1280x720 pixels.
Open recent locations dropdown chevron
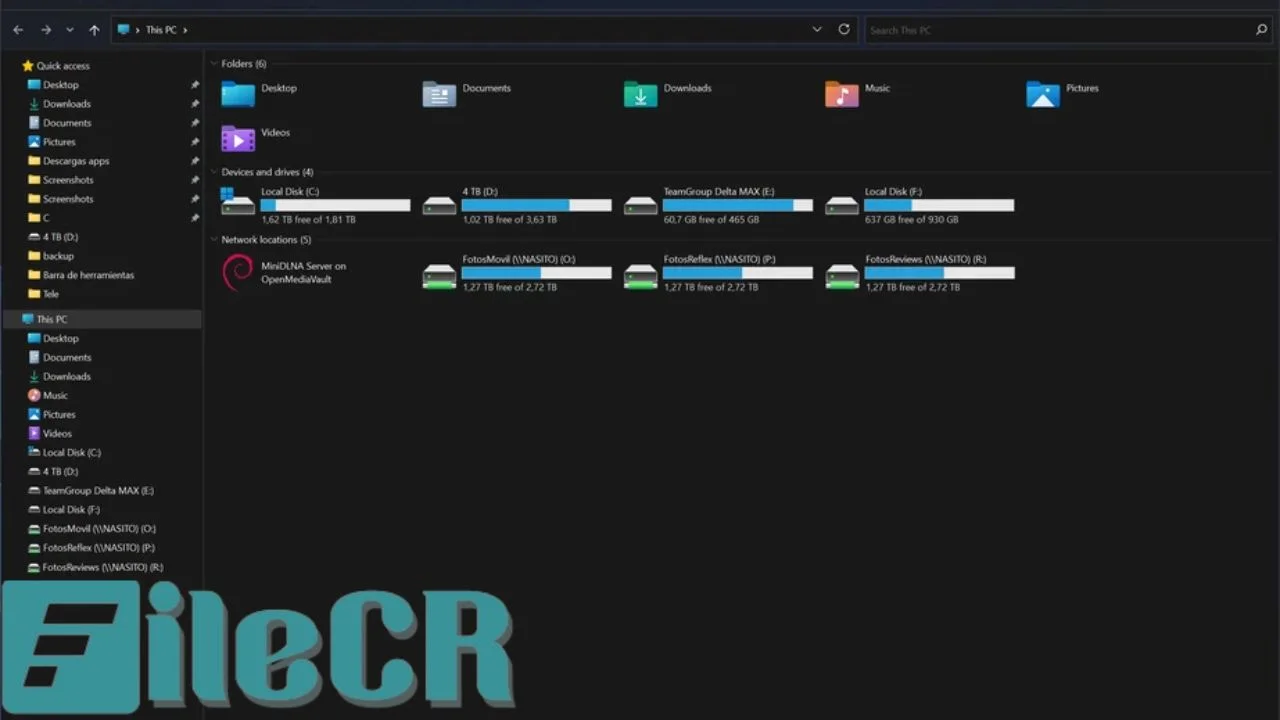click(x=69, y=30)
